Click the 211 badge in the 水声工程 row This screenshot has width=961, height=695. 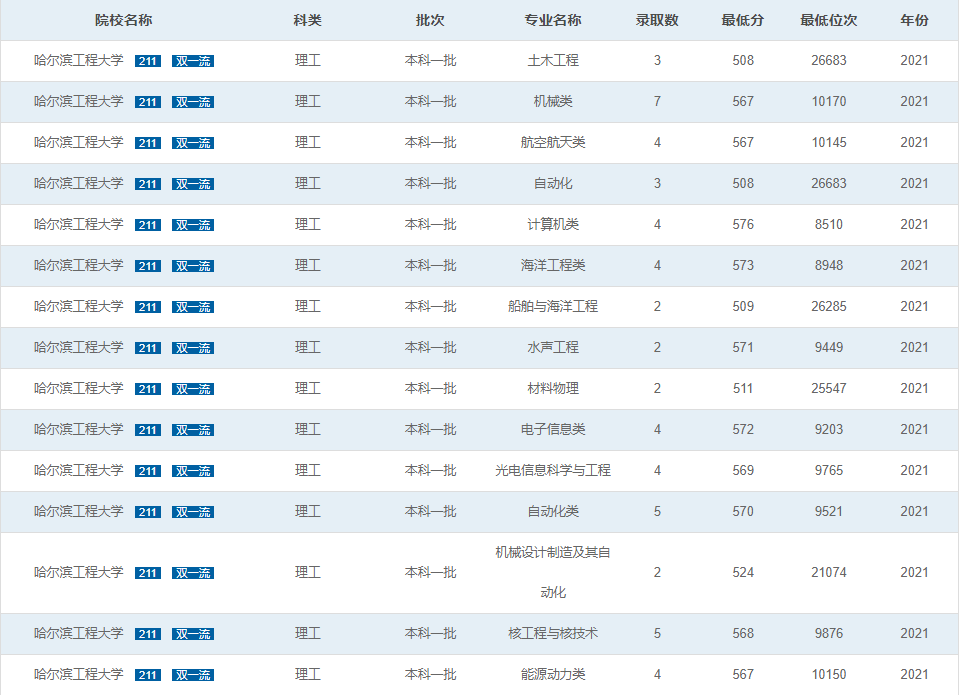pyautogui.click(x=148, y=348)
